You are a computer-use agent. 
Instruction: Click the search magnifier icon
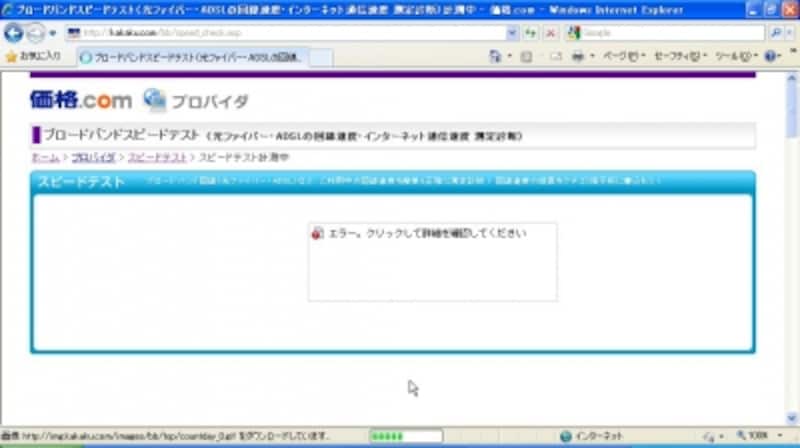tap(776, 33)
